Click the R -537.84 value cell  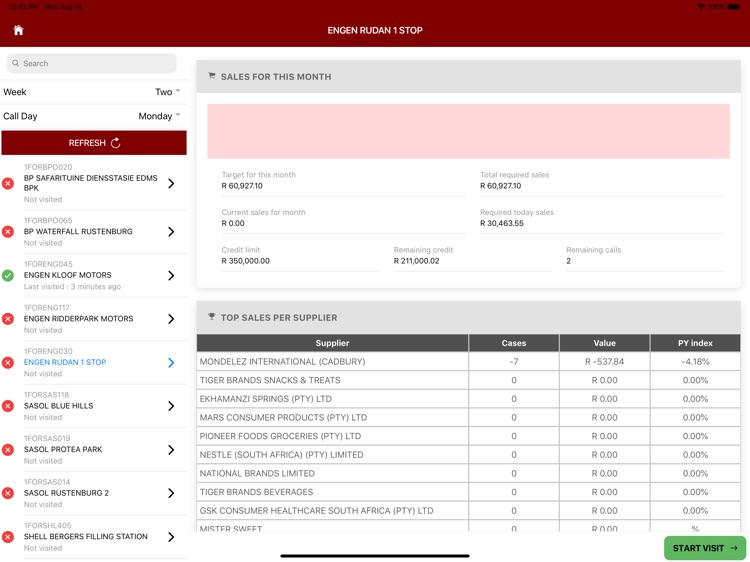click(x=605, y=362)
